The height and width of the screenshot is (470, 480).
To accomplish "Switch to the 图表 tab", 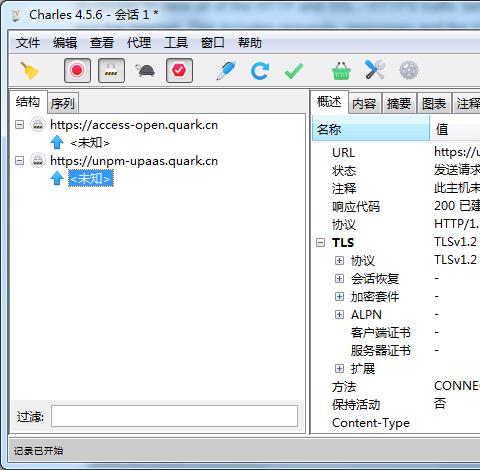I will (x=434, y=104).
